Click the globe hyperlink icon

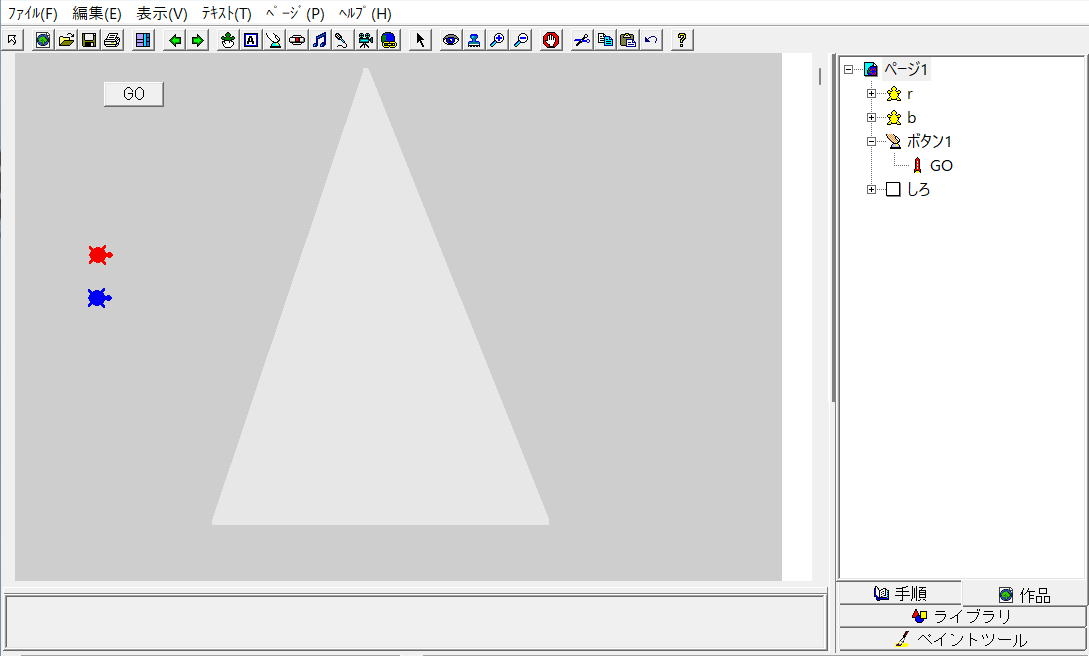pos(388,40)
